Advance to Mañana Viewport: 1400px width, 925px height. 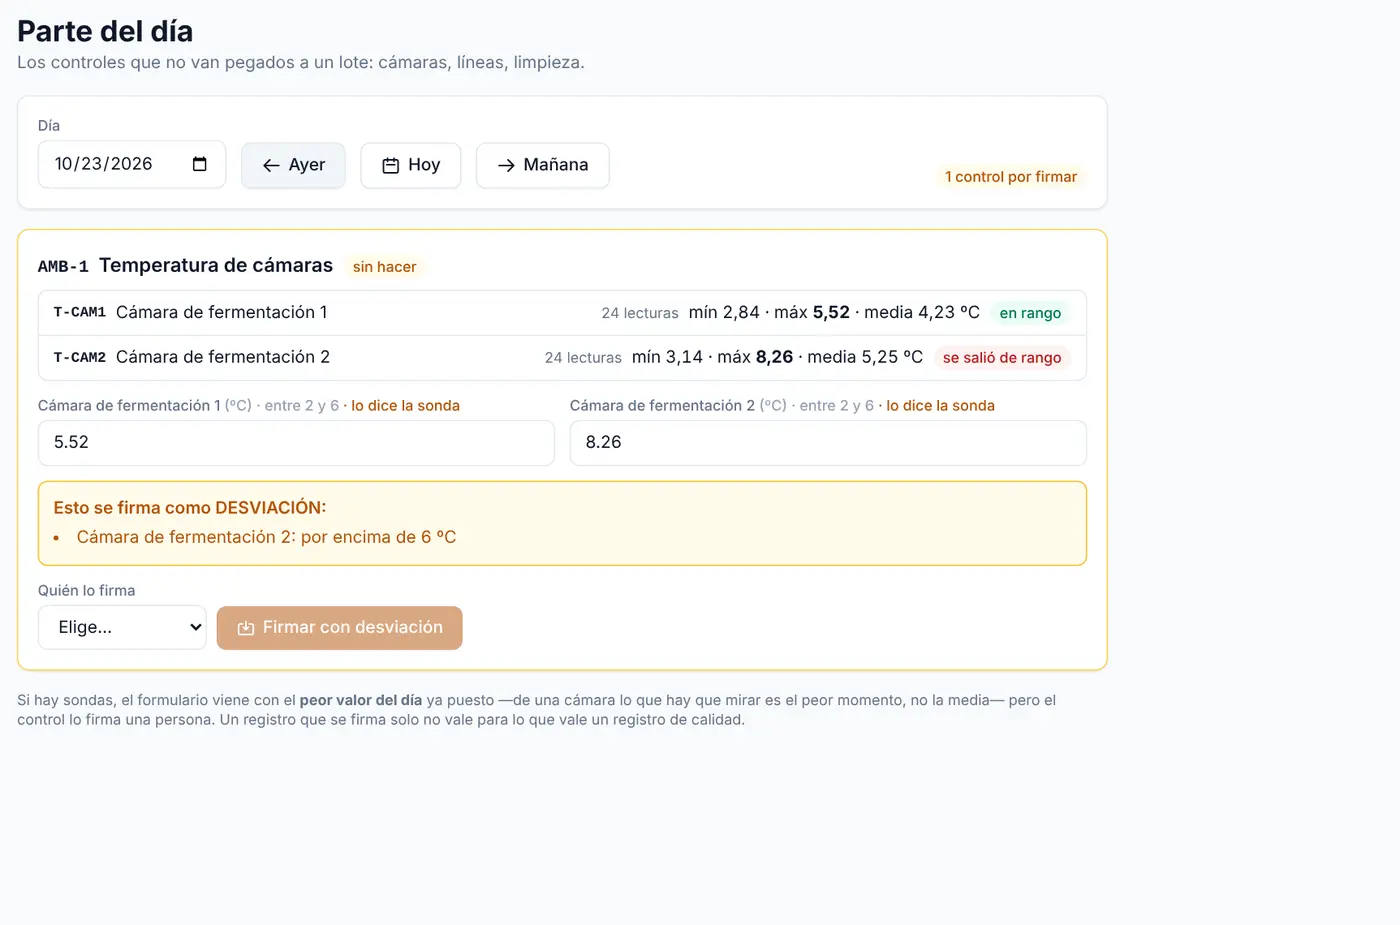(x=543, y=165)
